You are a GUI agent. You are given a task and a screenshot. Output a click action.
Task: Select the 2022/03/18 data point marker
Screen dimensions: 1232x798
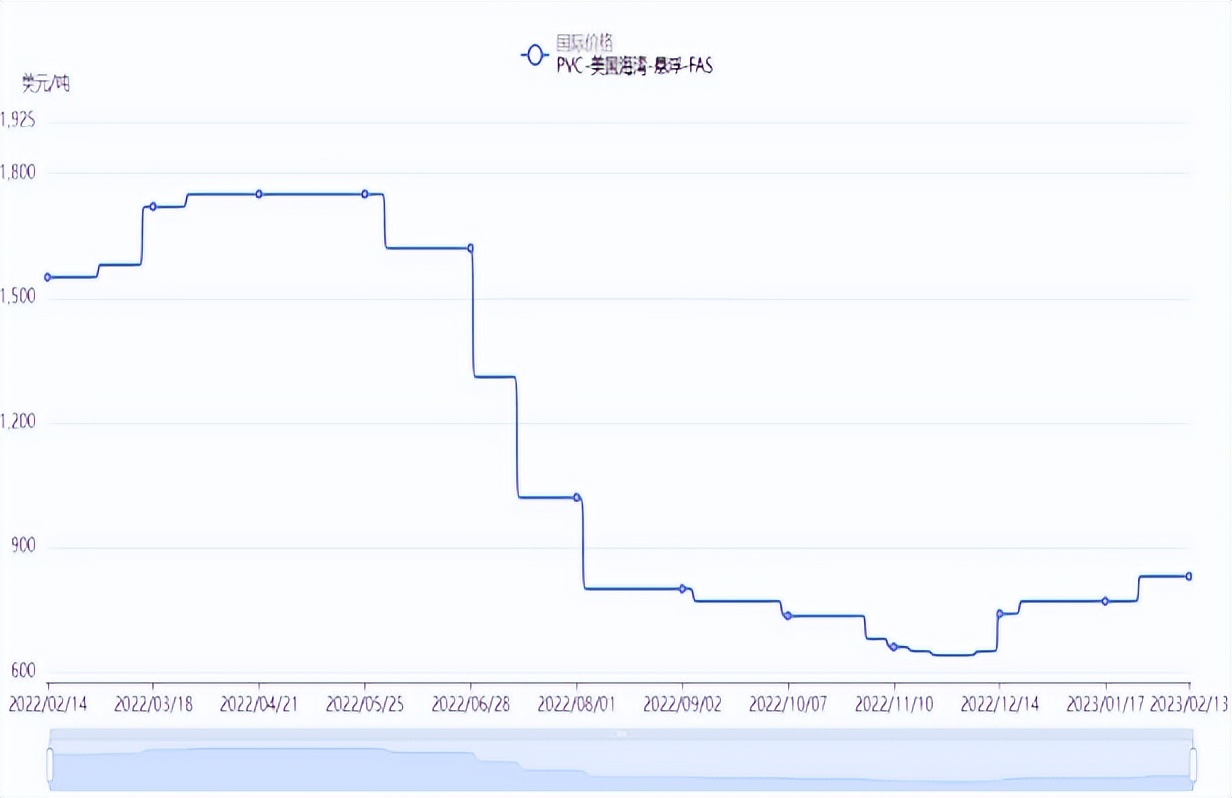coord(153,207)
